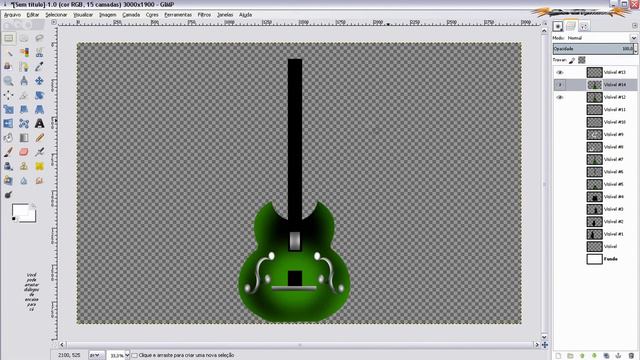The width and height of the screenshot is (640, 360).
Task: Select the Color Picker eyedropper tool
Action: pos(39,67)
